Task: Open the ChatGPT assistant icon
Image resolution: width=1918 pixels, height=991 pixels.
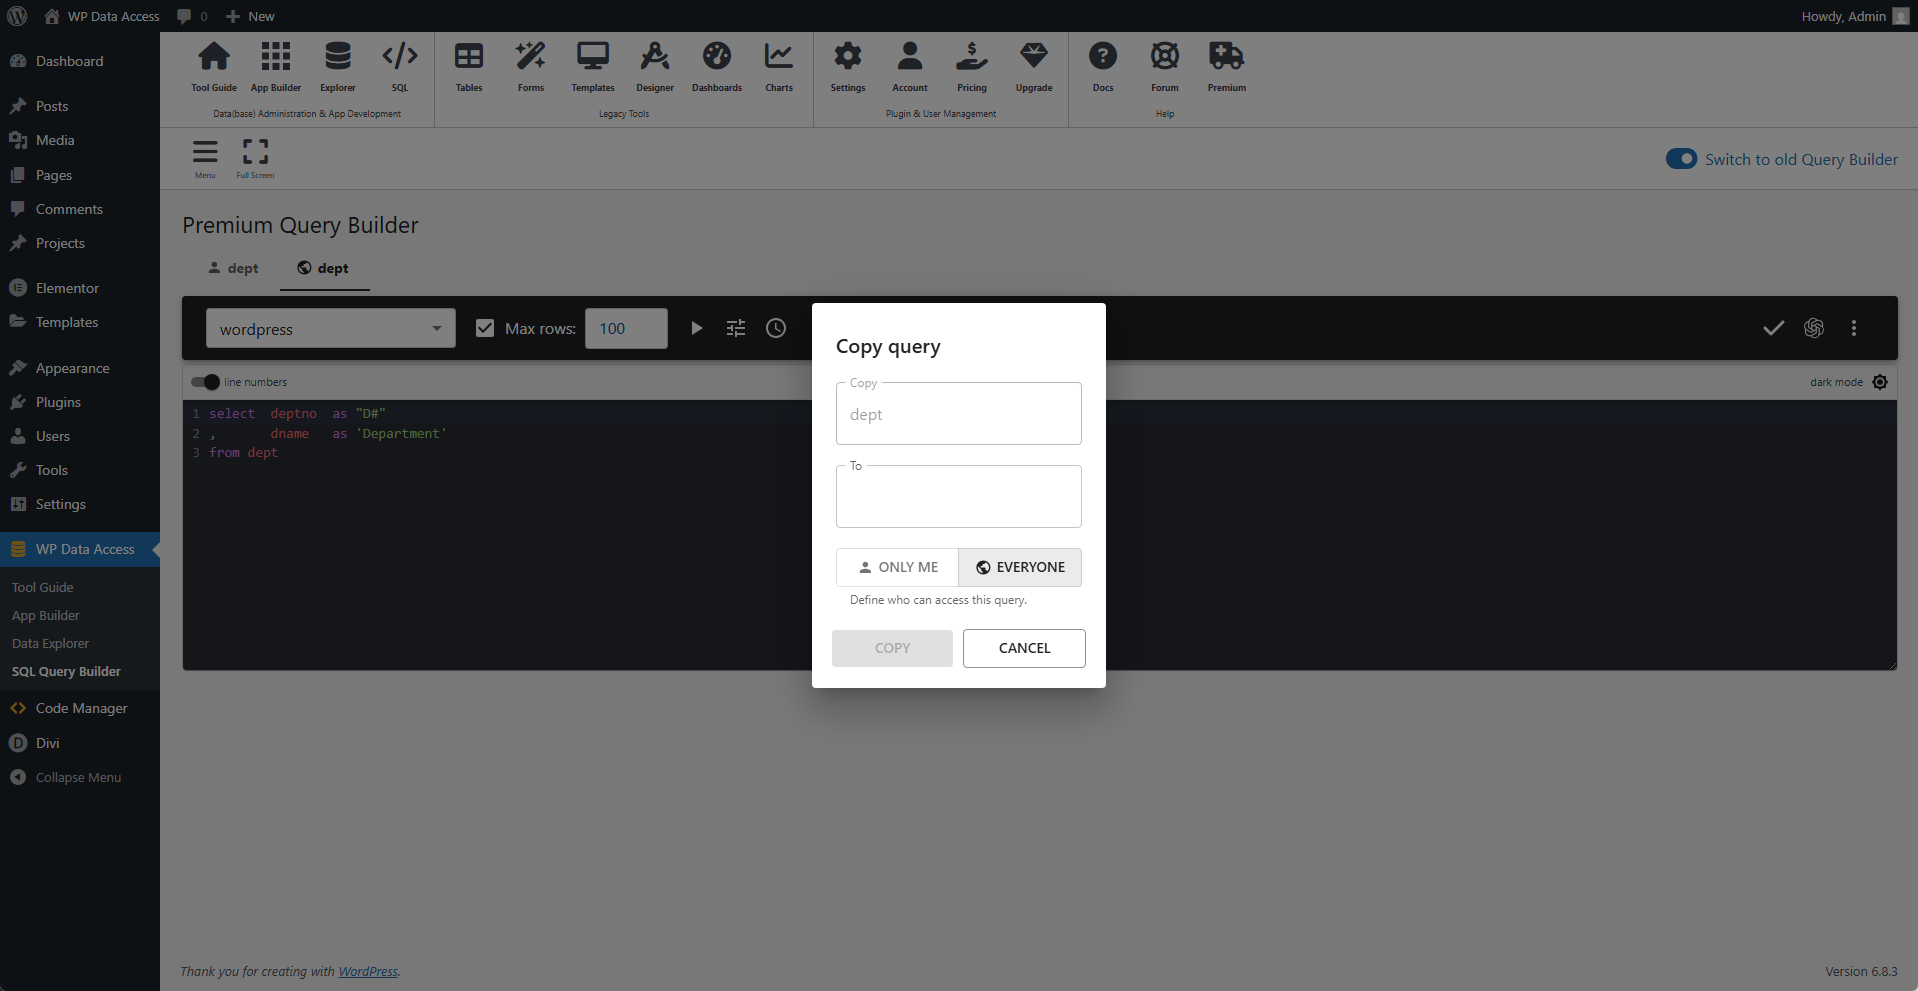Action: (1814, 328)
